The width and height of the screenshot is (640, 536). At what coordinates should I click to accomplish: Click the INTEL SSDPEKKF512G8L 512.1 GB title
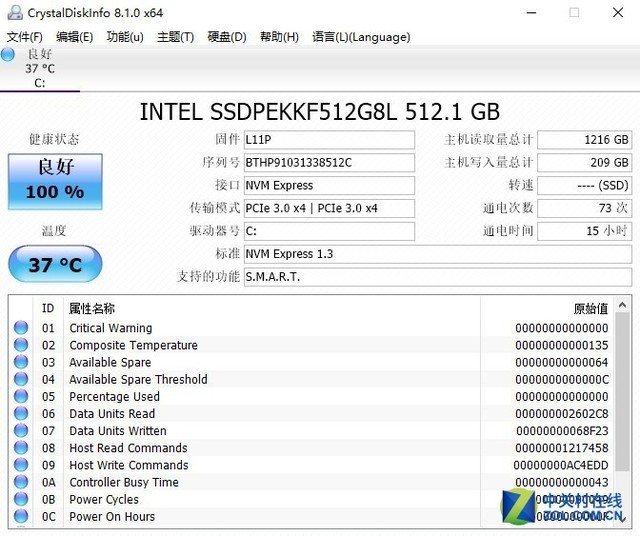tap(320, 112)
